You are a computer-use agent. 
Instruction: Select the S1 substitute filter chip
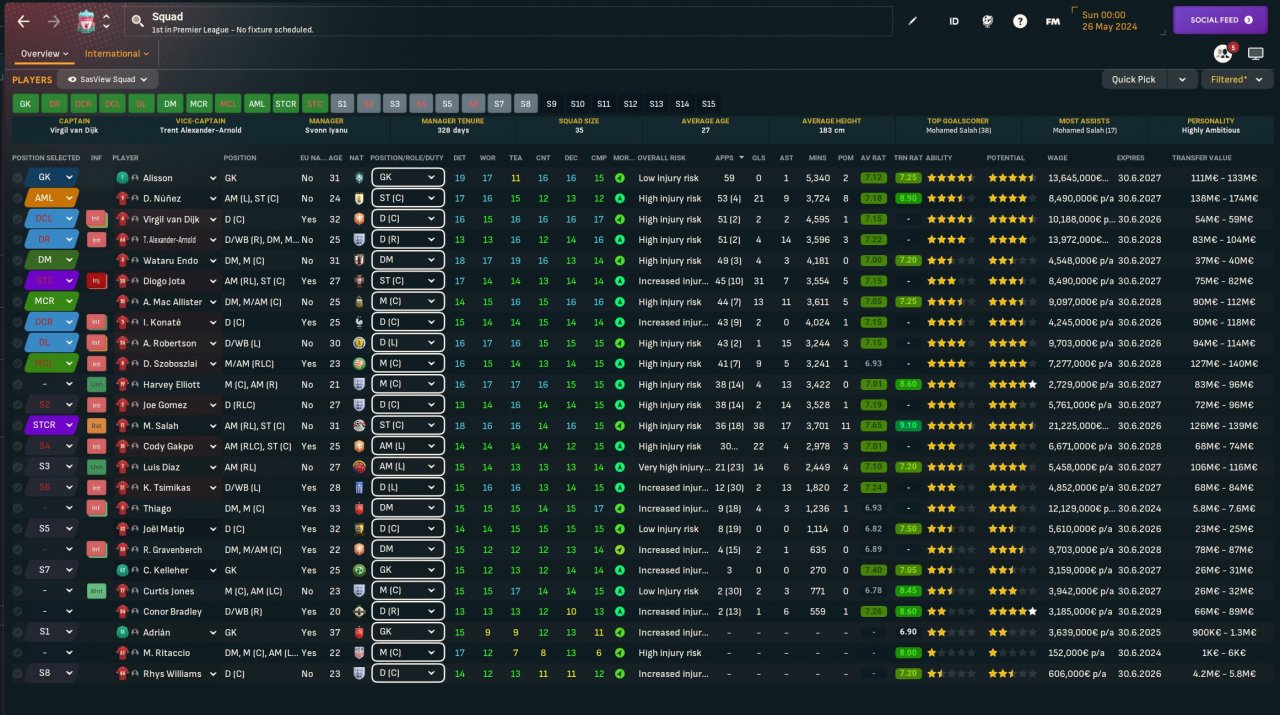343,103
